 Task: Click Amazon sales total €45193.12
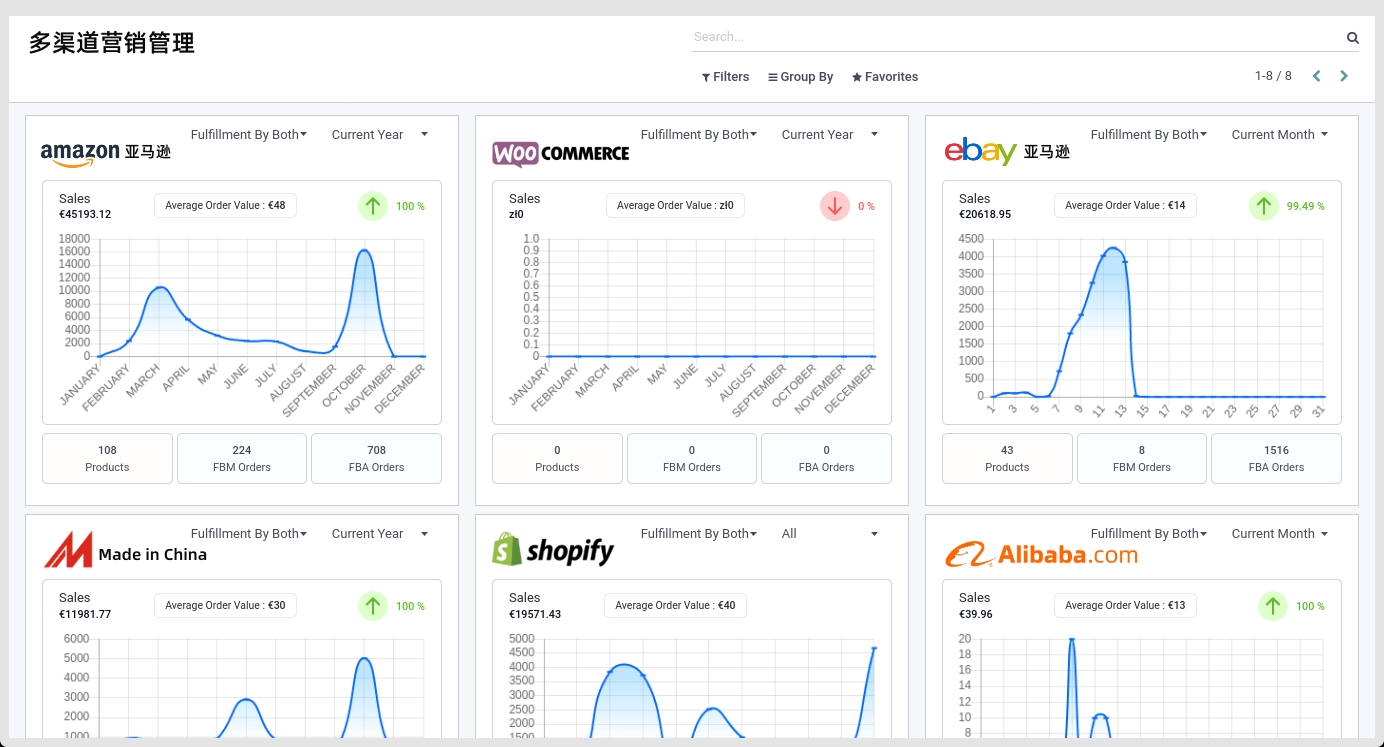(85, 215)
